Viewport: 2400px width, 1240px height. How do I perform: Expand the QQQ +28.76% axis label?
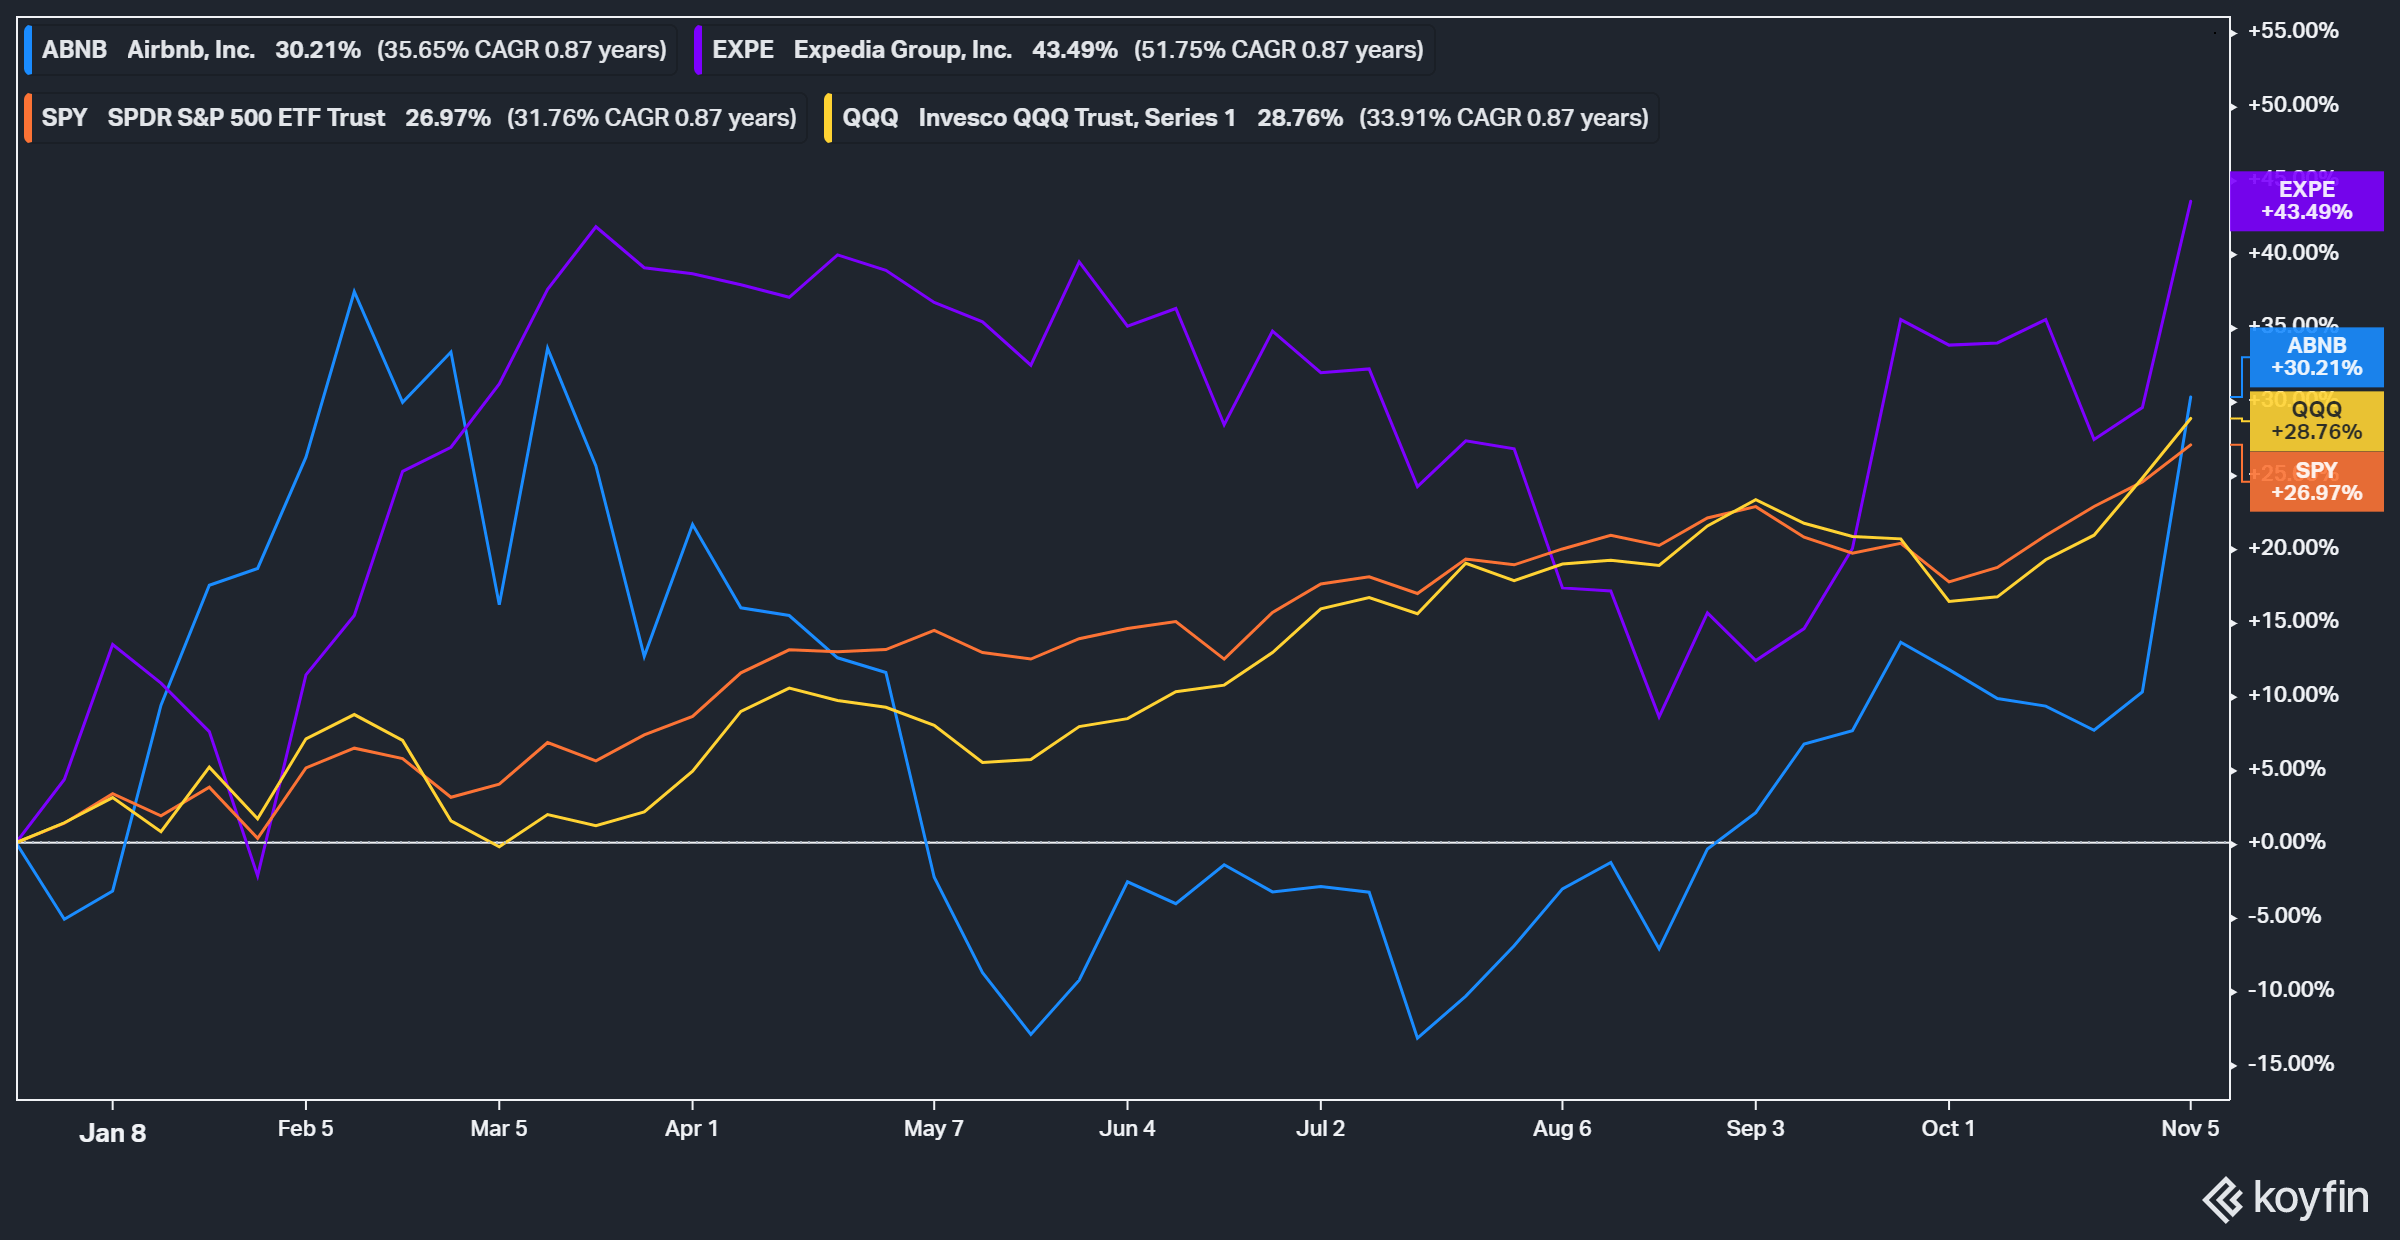point(2317,420)
